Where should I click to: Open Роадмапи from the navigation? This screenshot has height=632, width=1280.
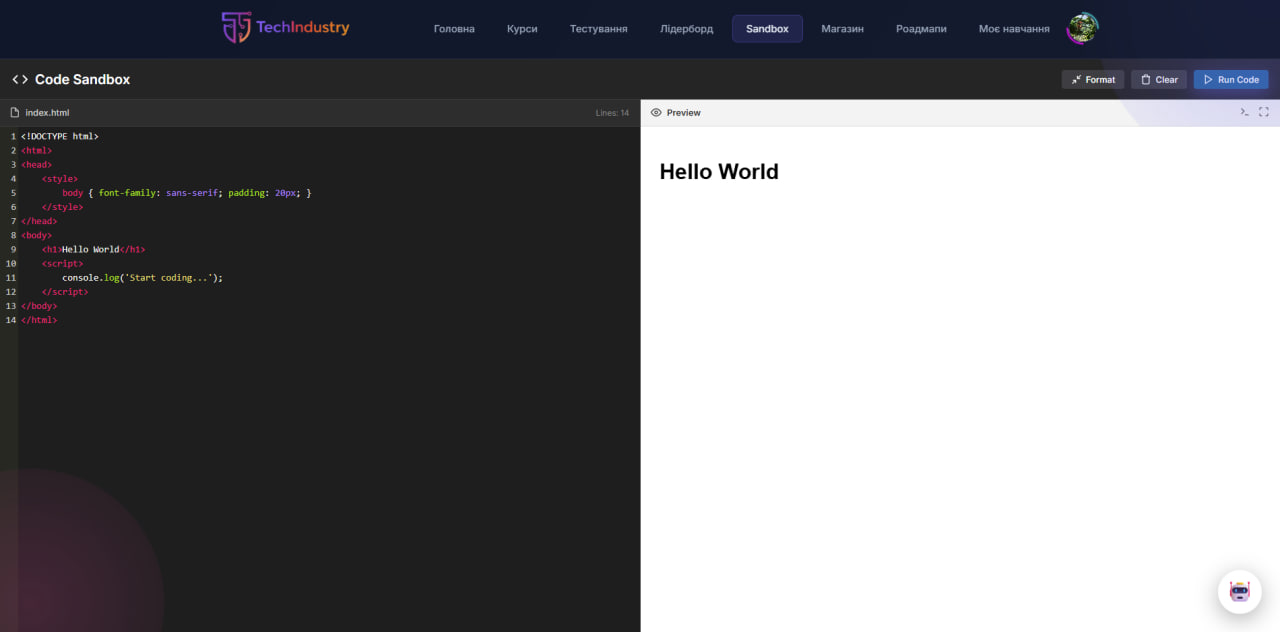pyautogui.click(x=921, y=29)
